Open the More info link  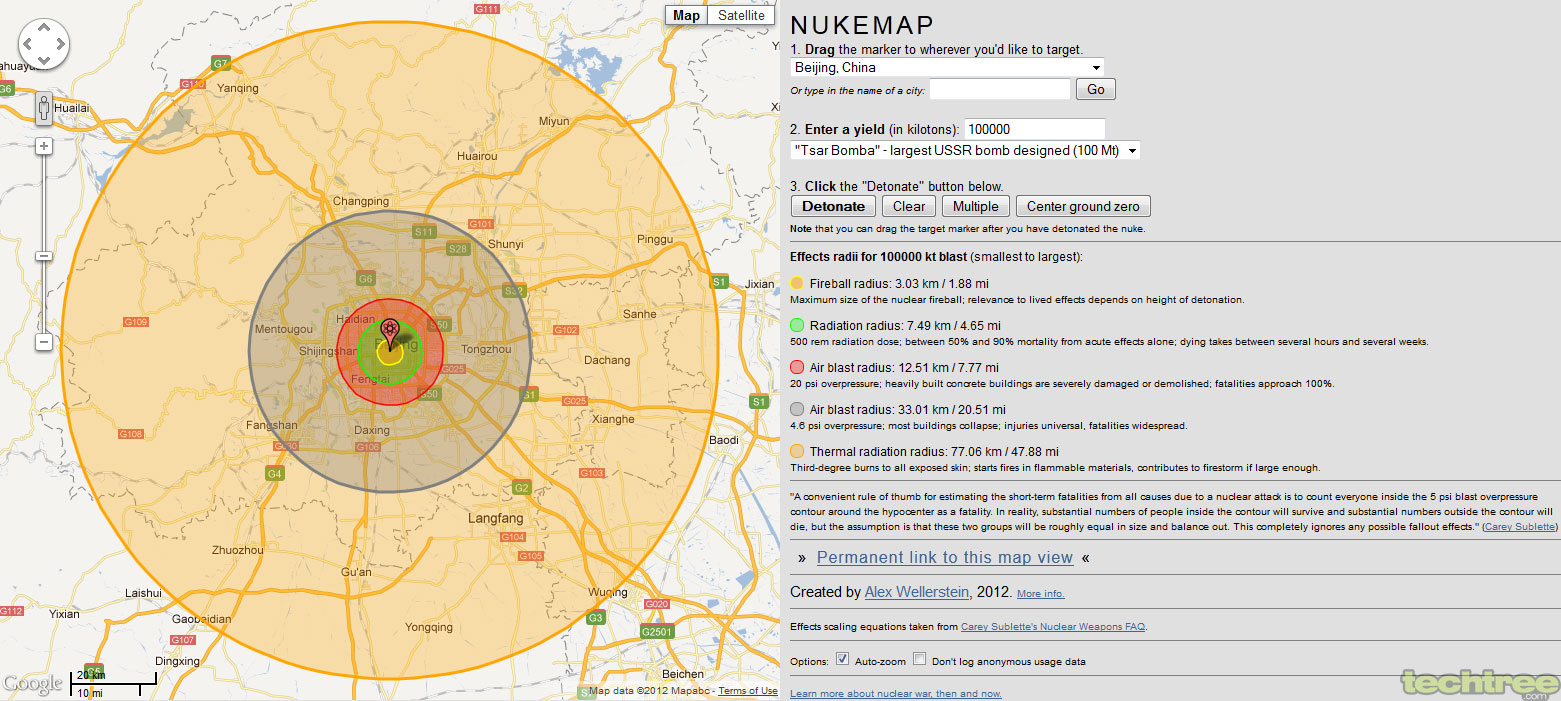tap(1040, 594)
